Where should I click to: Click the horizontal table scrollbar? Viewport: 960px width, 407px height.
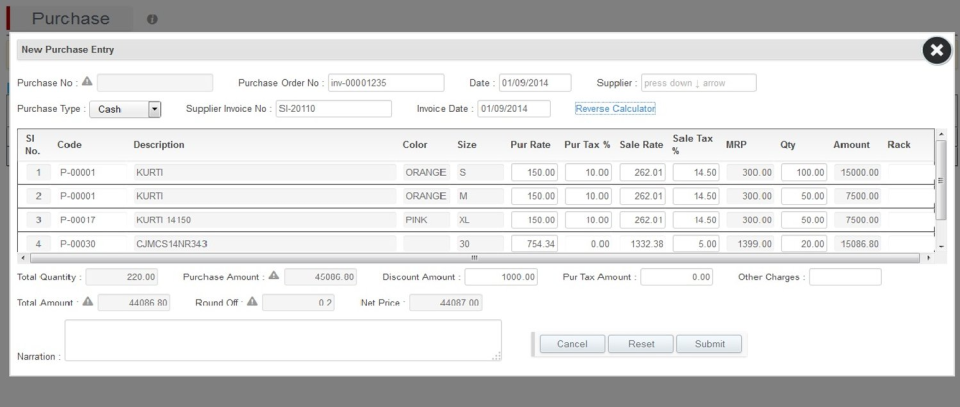474,258
